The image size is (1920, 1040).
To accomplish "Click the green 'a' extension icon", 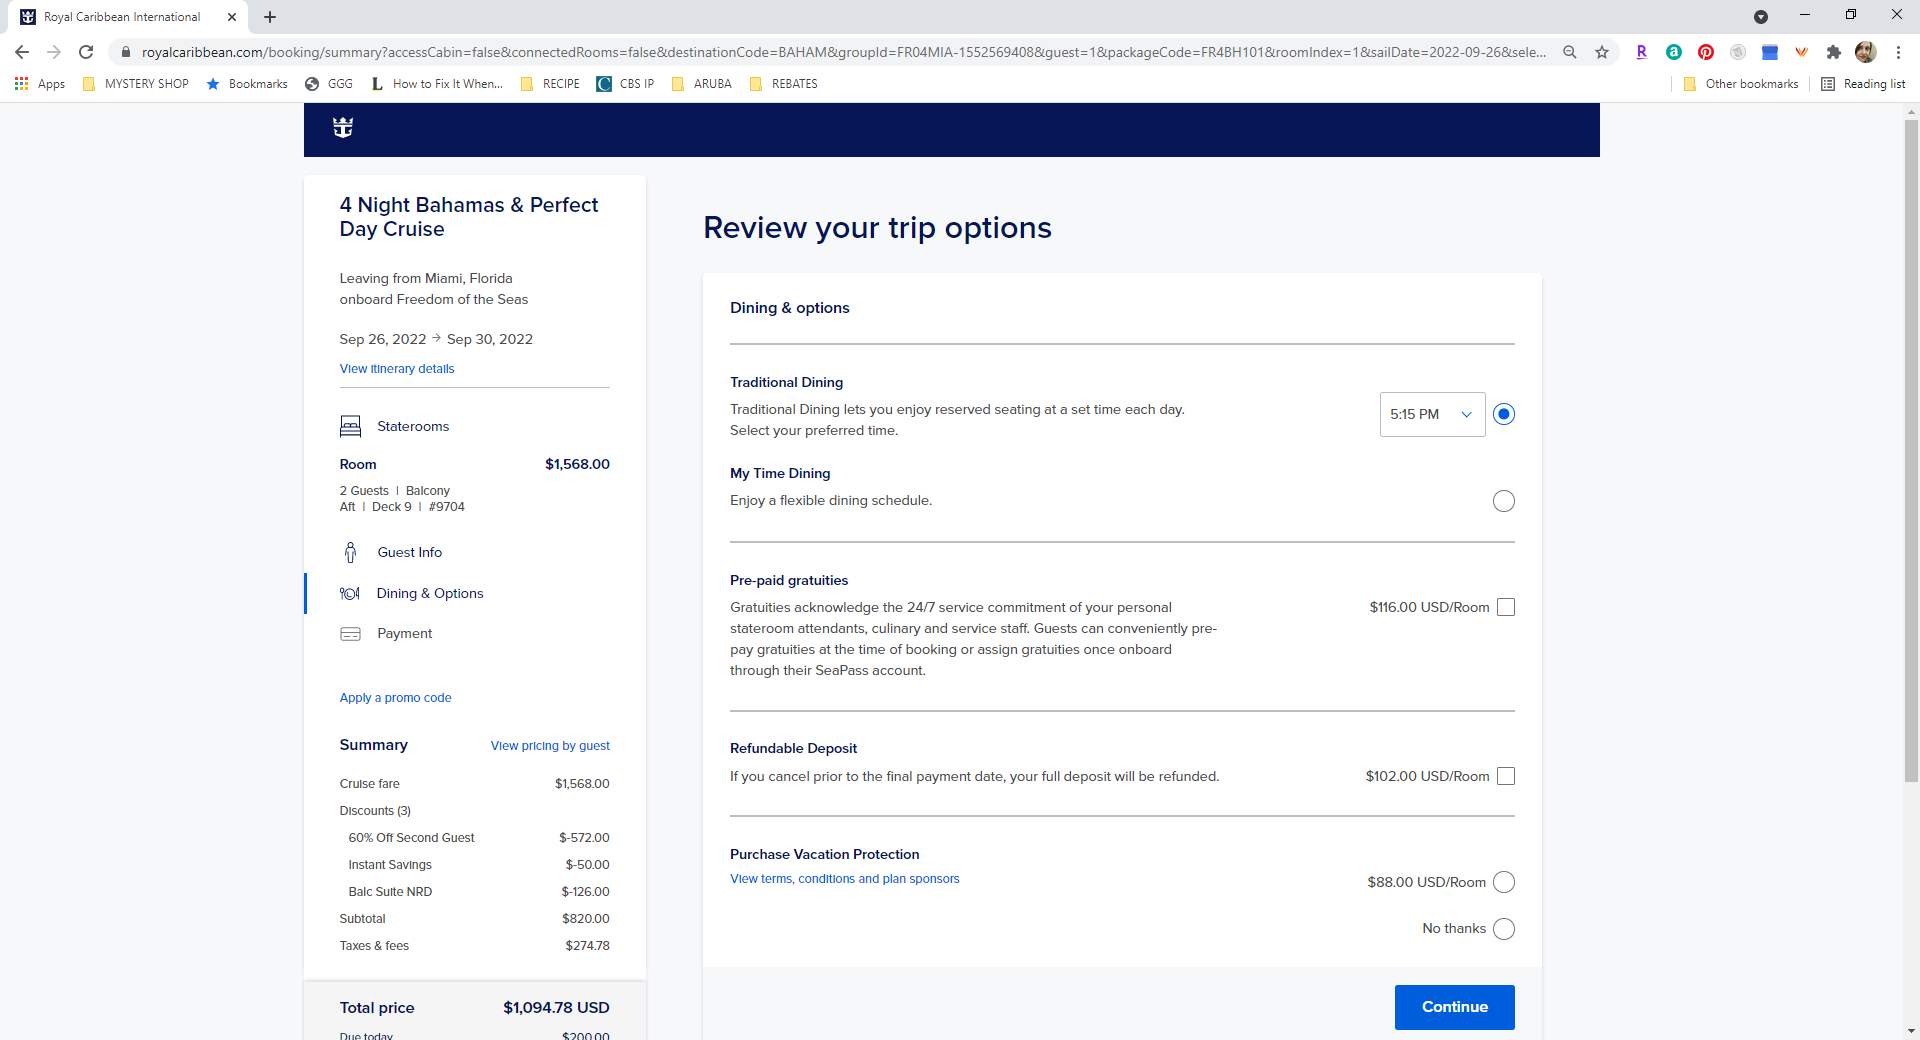I will [1674, 52].
